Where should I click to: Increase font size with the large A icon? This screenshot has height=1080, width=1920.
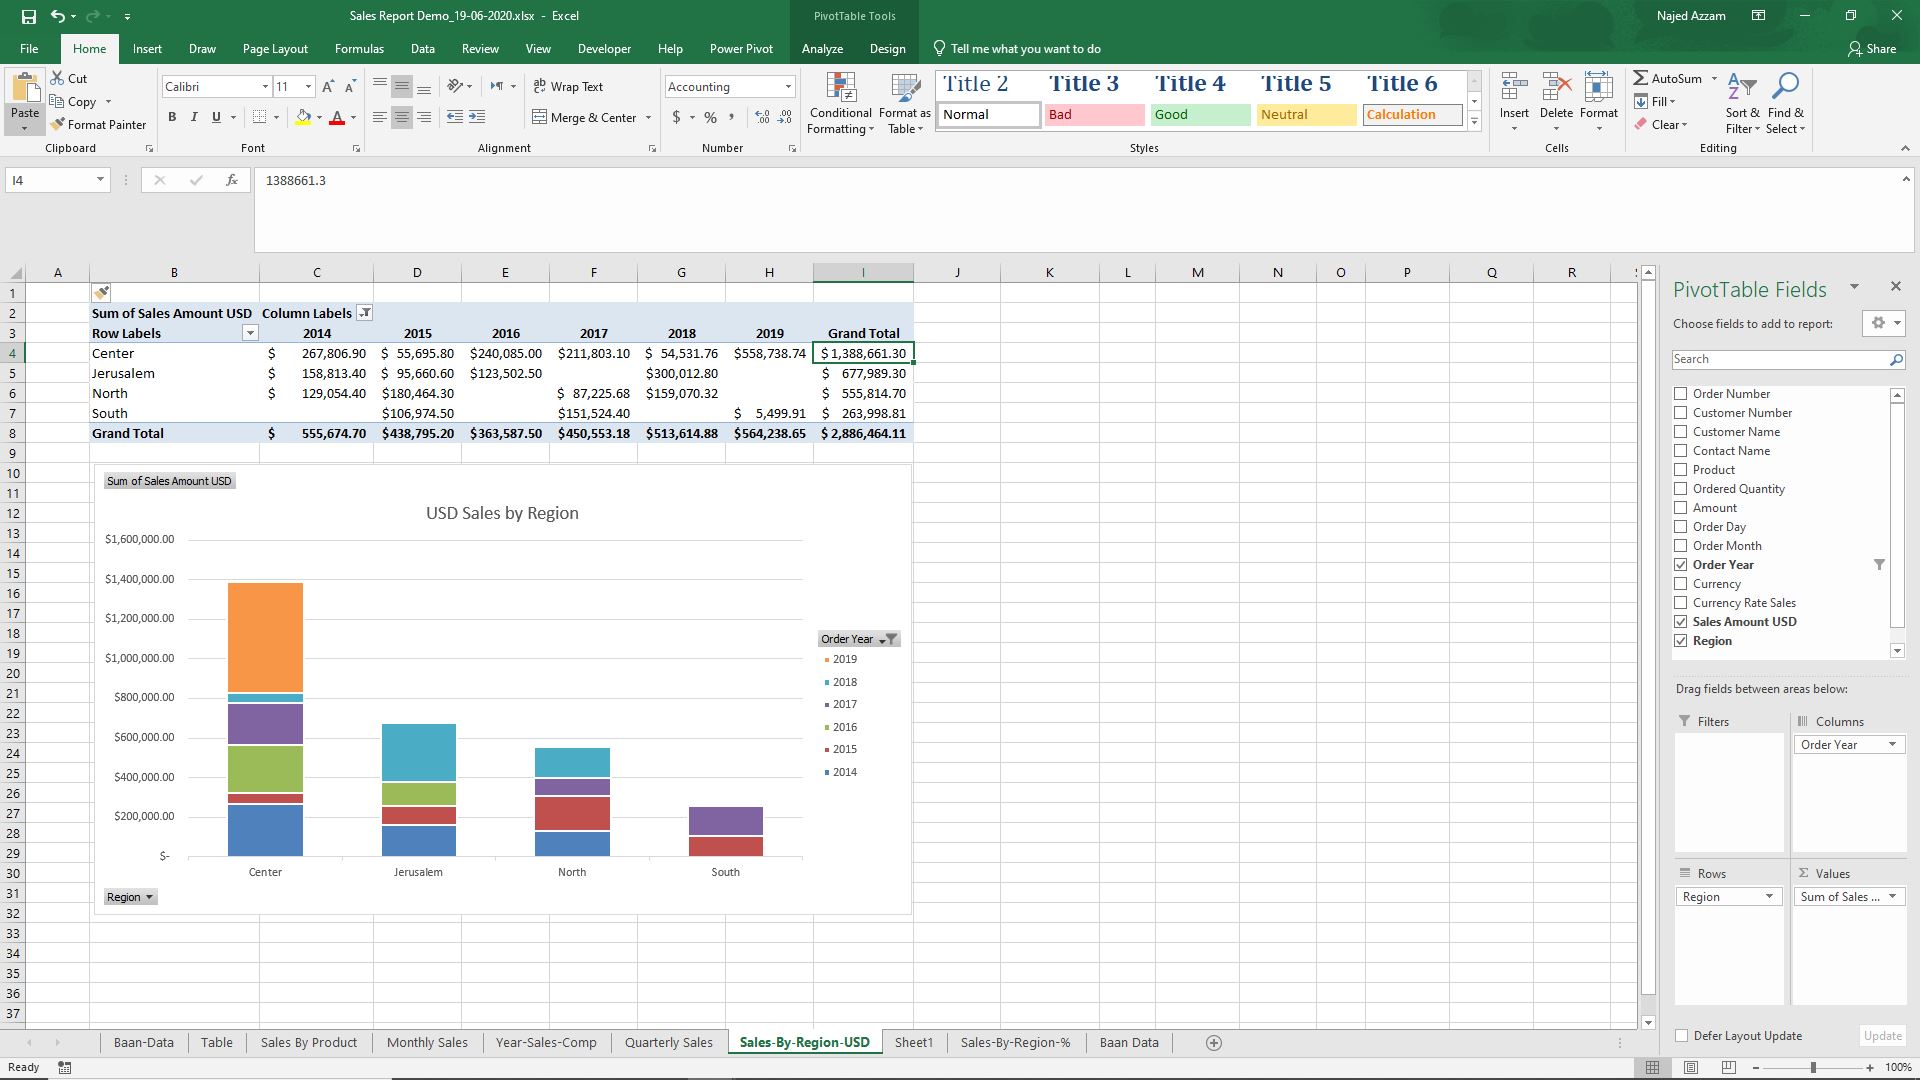[x=328, y=87]
